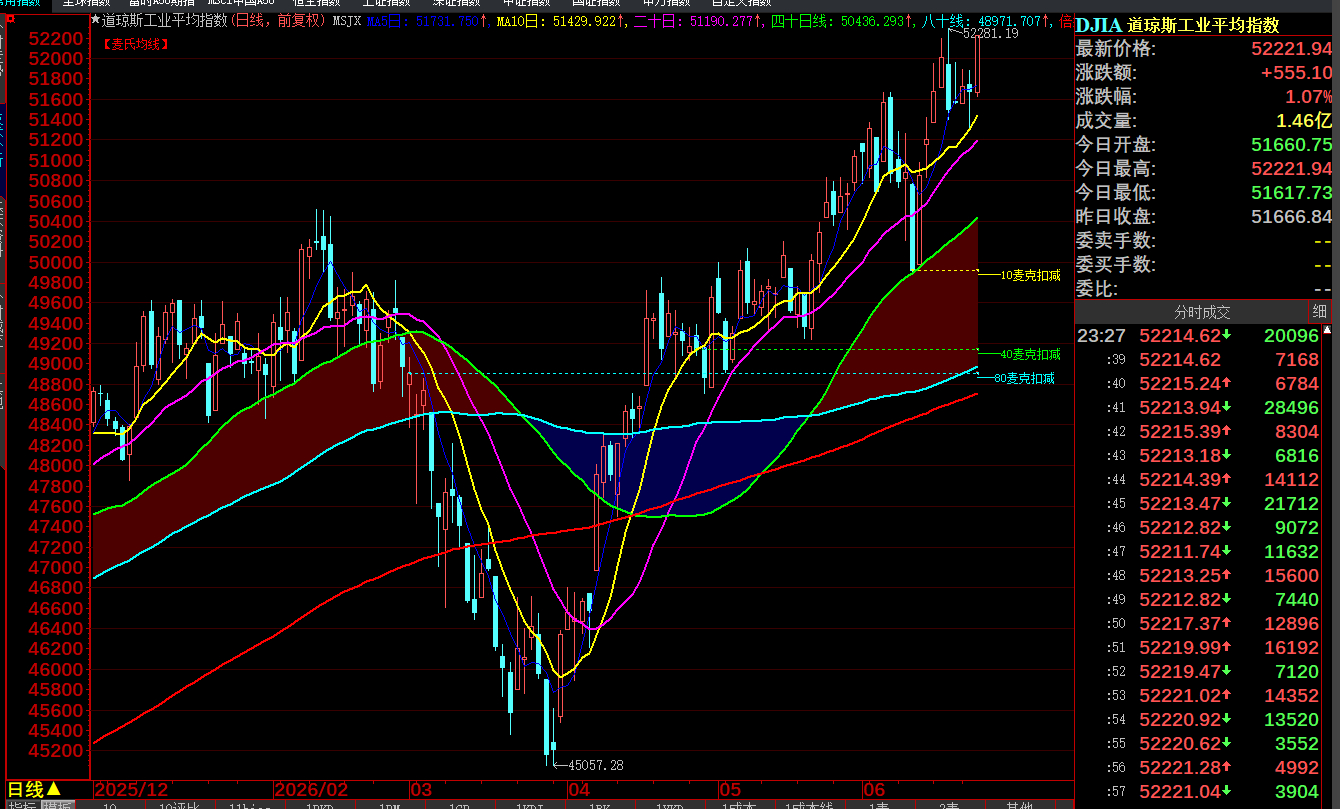Click the 今日开盘 value 51660.75
1340x809 pixels.
point(1291,145)
